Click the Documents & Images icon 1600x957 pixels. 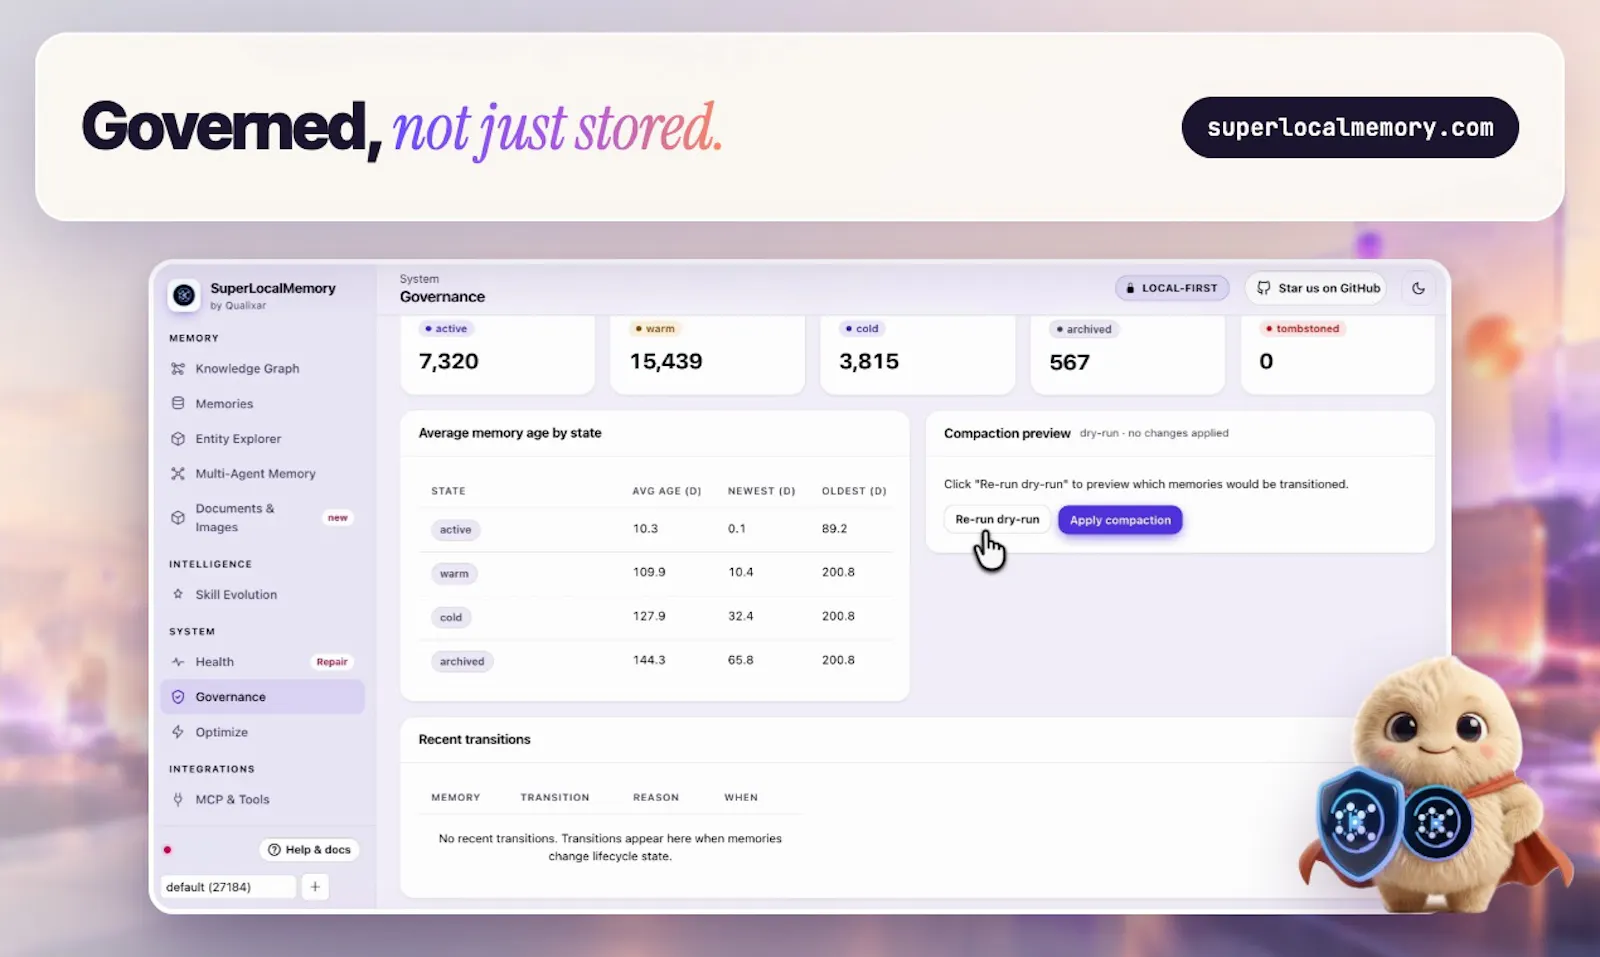178,518
